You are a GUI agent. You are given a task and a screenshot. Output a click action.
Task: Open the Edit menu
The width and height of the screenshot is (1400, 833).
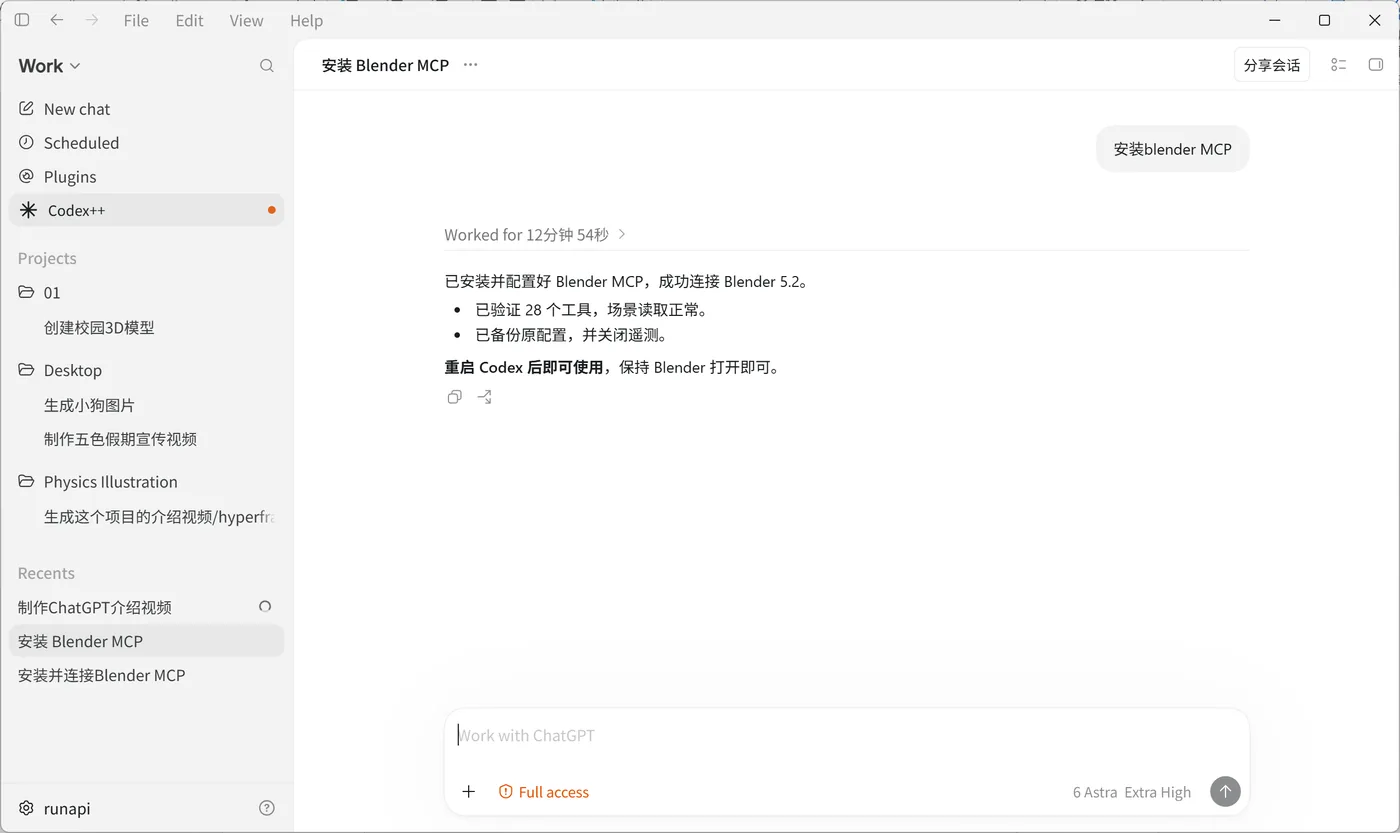coord(190,20)
